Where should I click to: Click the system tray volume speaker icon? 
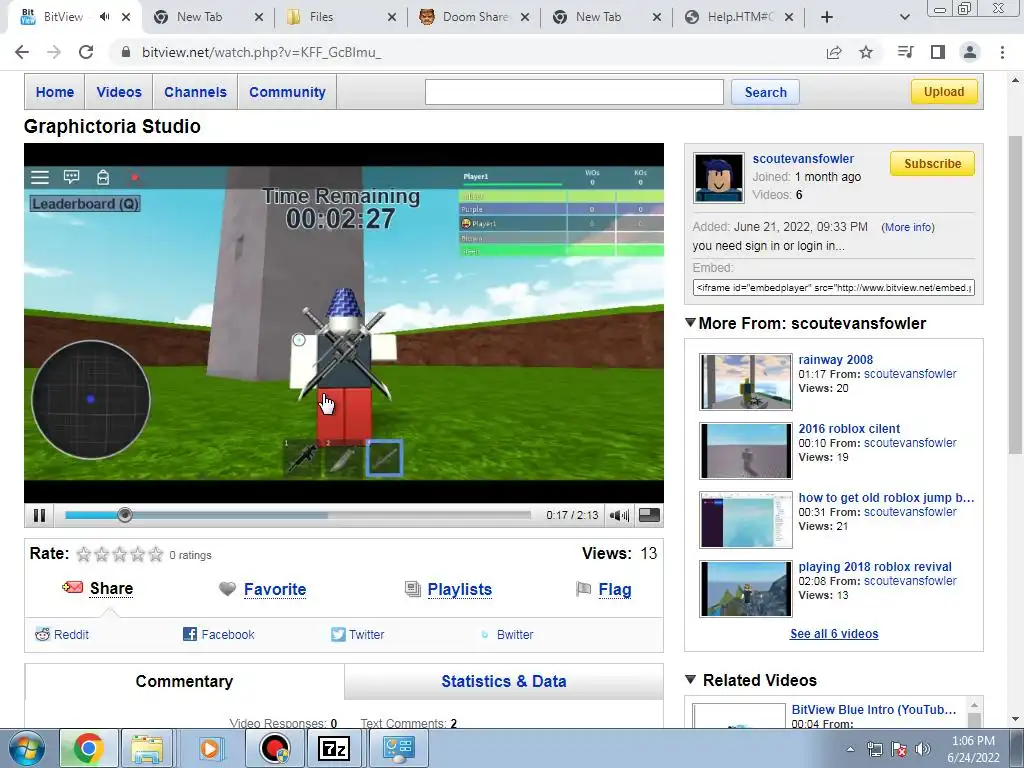click(923, 749)
